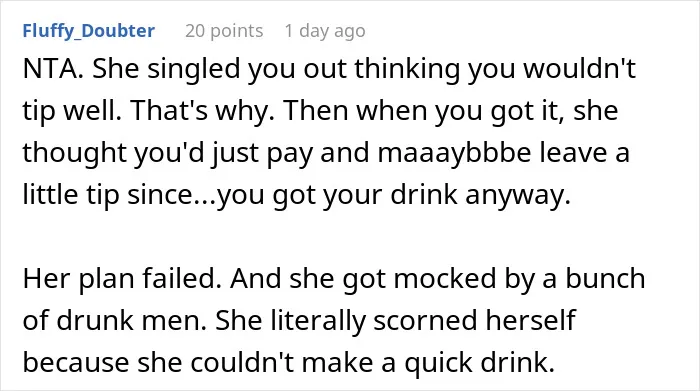
Task: Click the phrase Her plan failed
Action: click(122, 278)
